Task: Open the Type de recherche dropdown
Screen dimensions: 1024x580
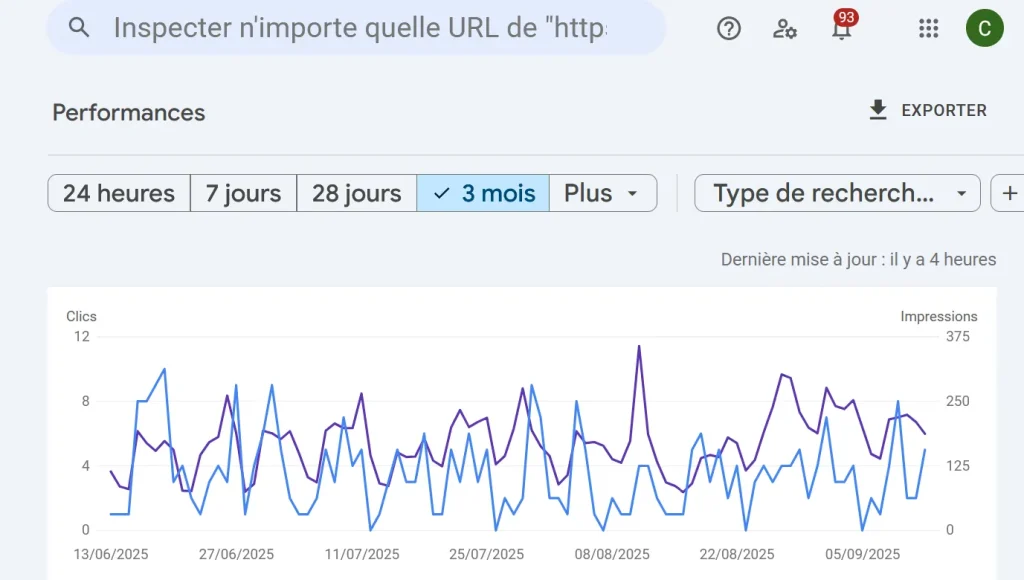Action: 836,192
